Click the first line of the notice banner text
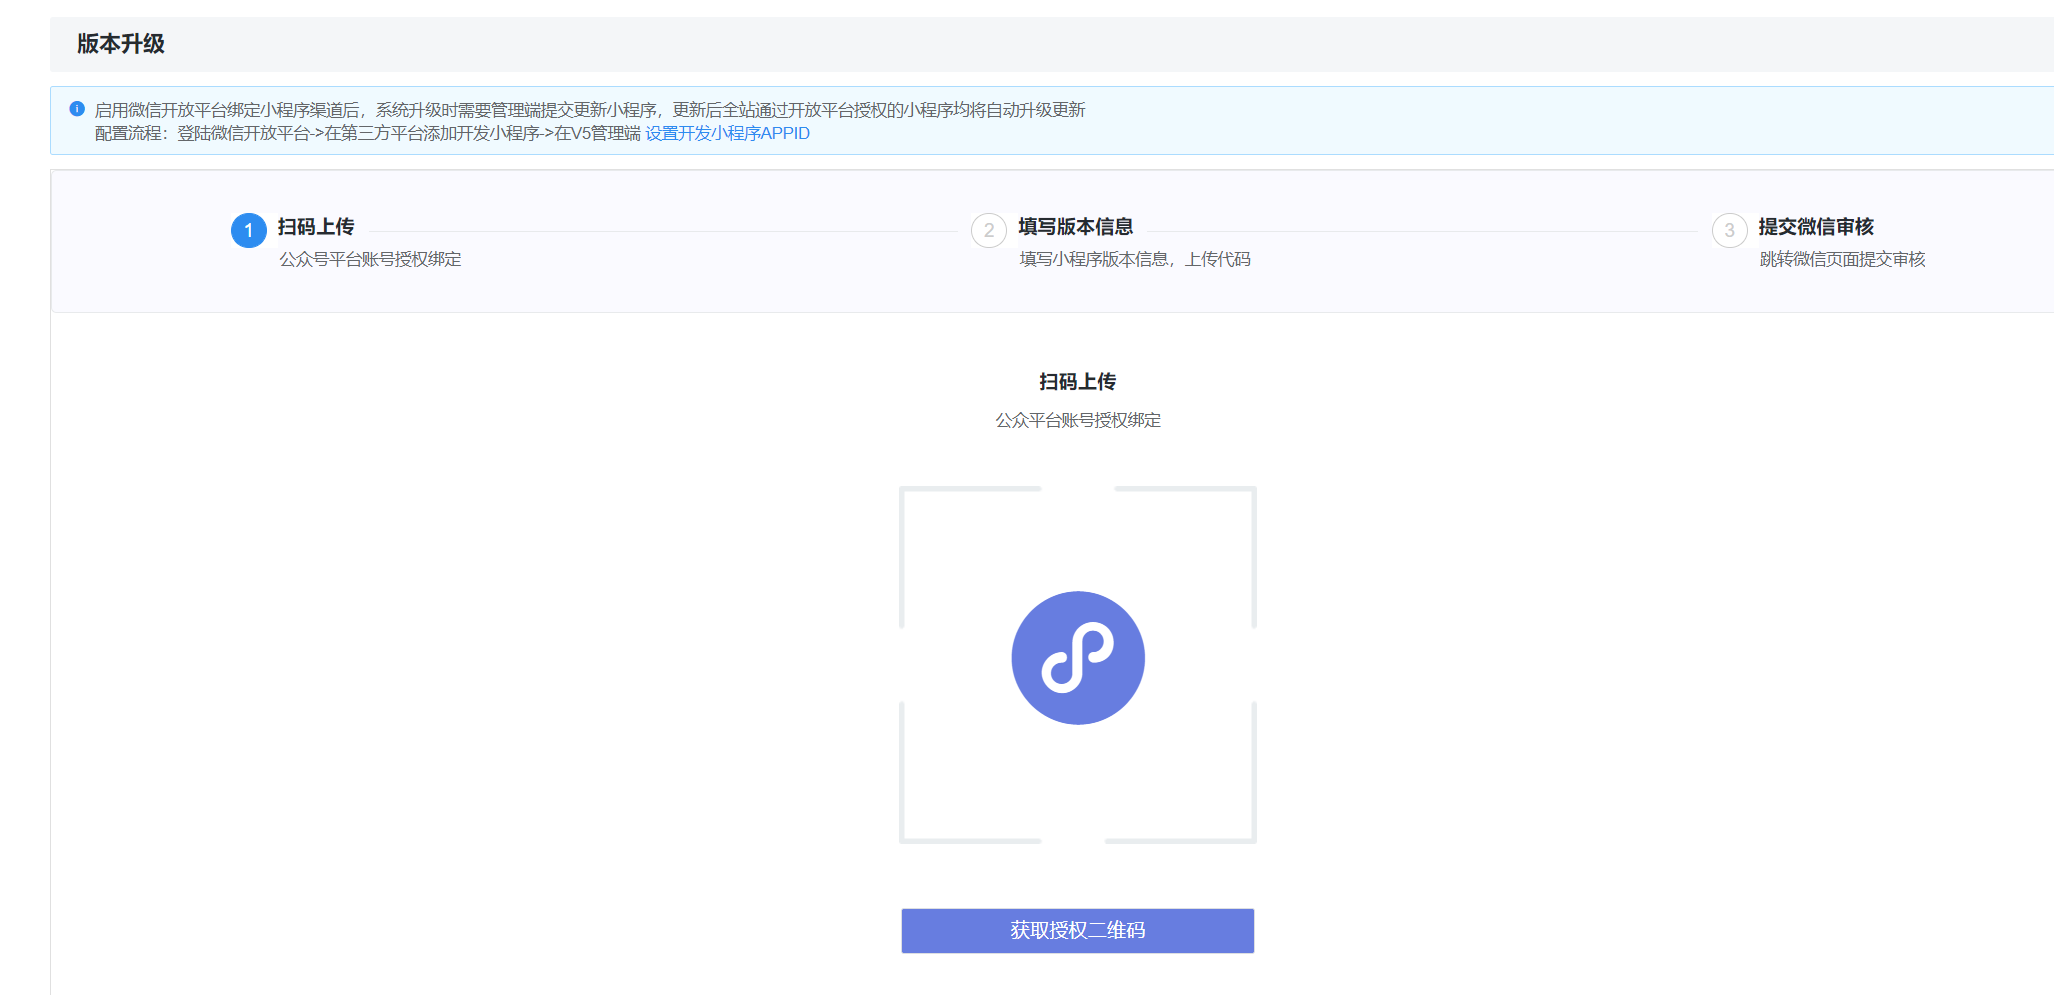This screenshot has height=995, width=2054. point(589,110)
